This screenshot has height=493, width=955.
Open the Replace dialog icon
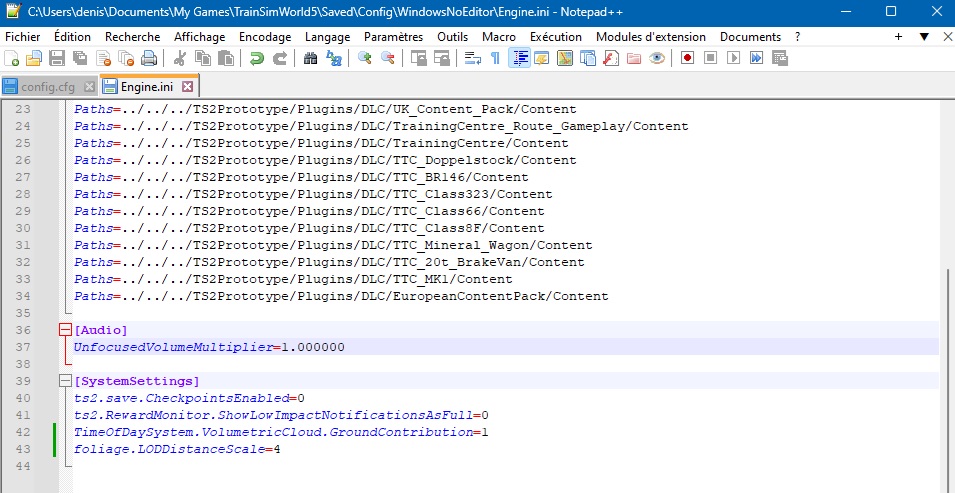[334, 59]
